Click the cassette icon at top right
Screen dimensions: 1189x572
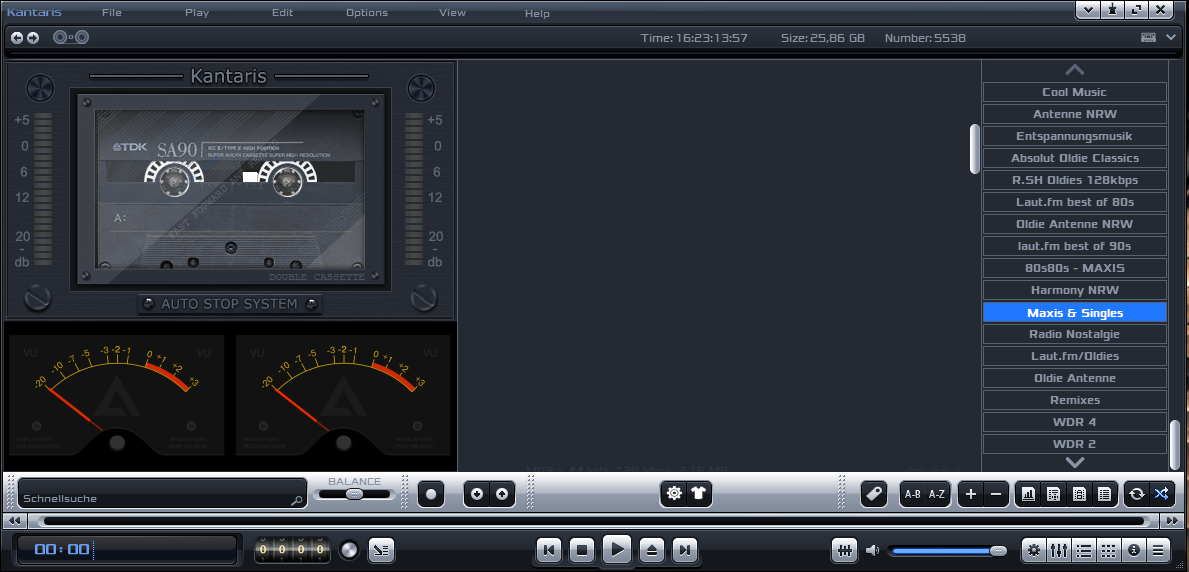[x=1148, y=37]
